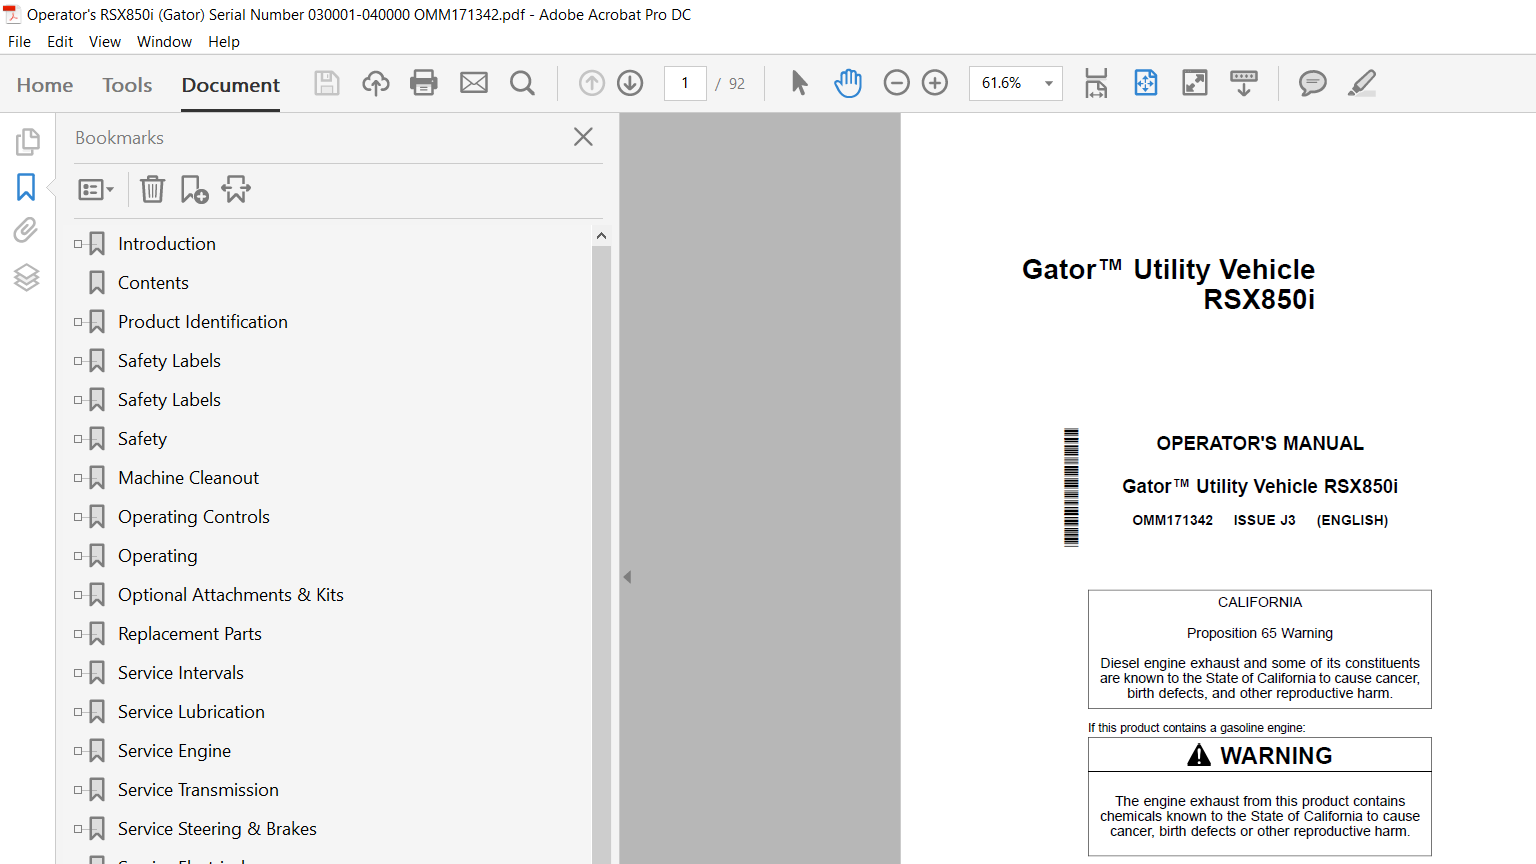This screenshot has width=1536, height=864.
Task: Go to Service Transmission bookmark
Action: tap(198, 790)
